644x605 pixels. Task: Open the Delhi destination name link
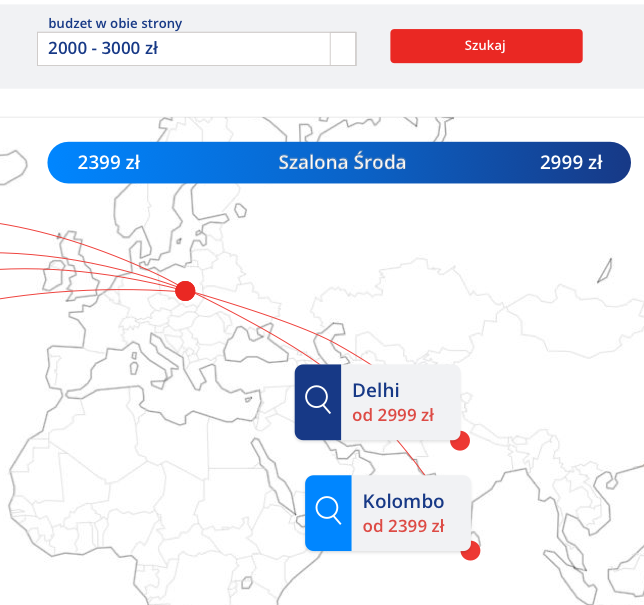click(376, 390)
